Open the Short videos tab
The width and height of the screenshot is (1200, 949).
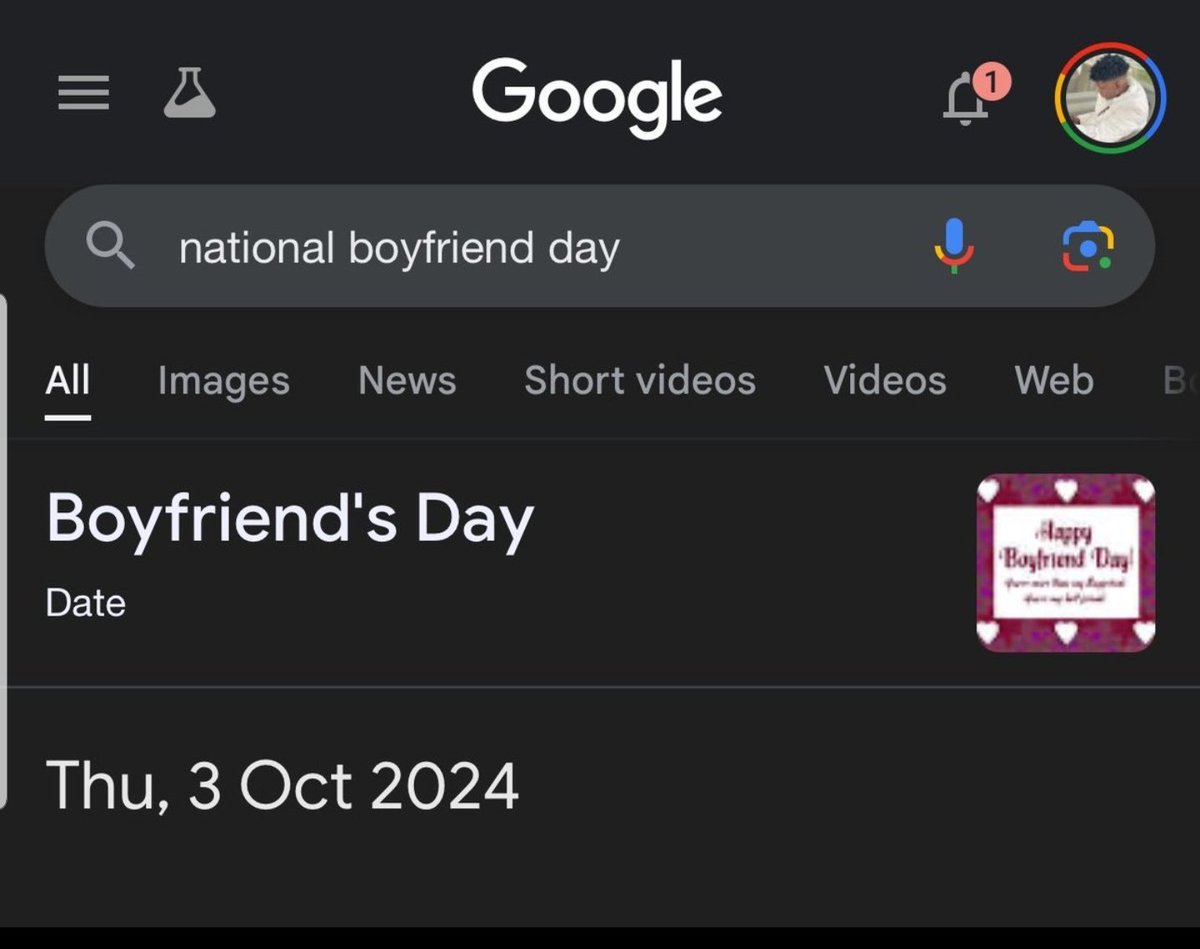click(639, 380)
